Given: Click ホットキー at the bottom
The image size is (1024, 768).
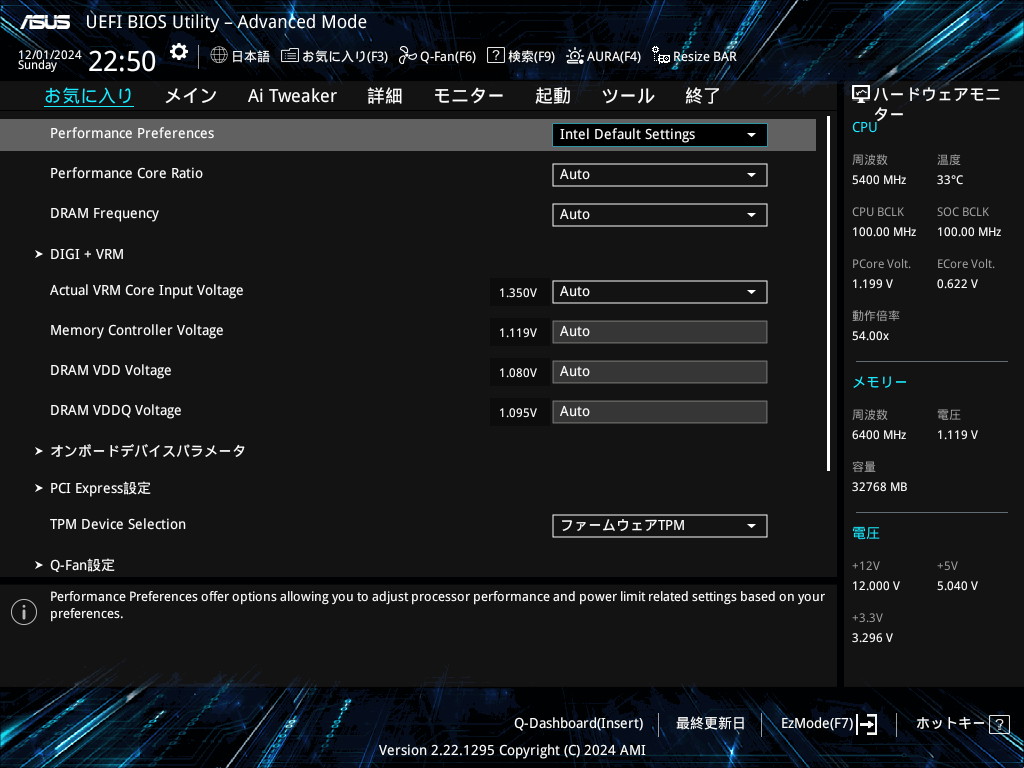Looking at the screenshot, I should [x=951, y=724].
